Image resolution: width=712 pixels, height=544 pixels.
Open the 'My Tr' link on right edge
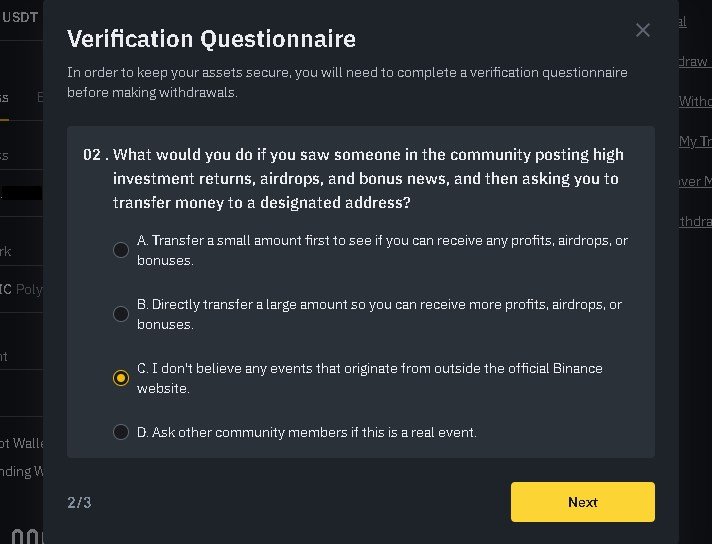695,141
